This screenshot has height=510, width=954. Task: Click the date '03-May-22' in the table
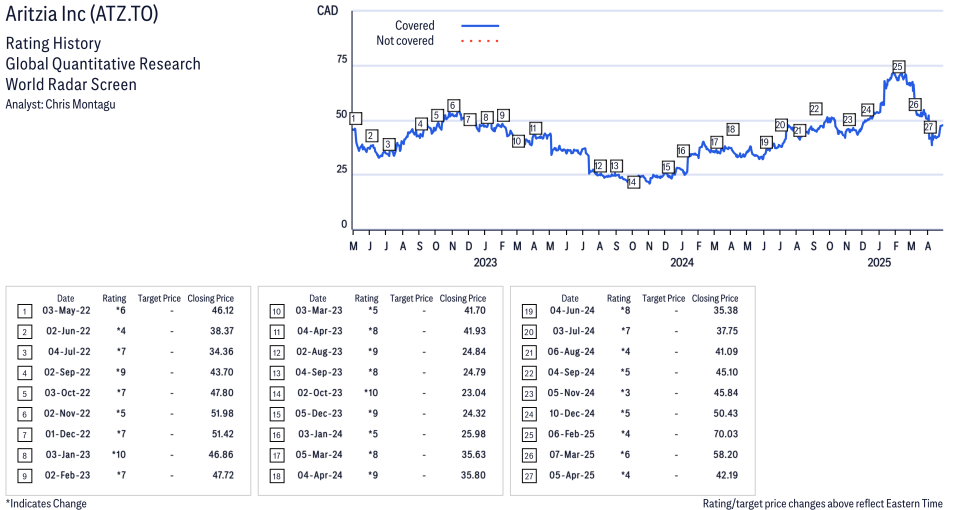pos(66,310)
